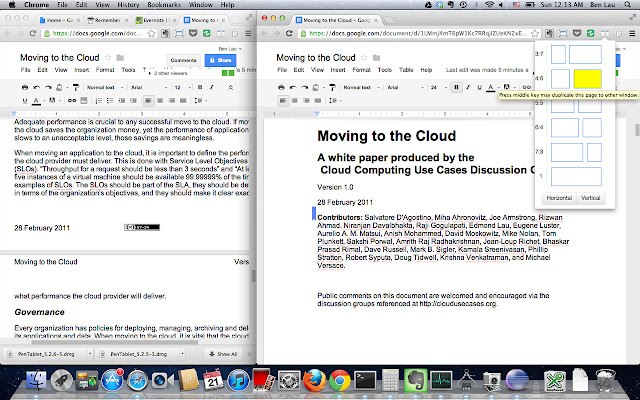This screenshot has width=640, height=400.
Task: Apply numbered list in left window
Action: point(98,100)
